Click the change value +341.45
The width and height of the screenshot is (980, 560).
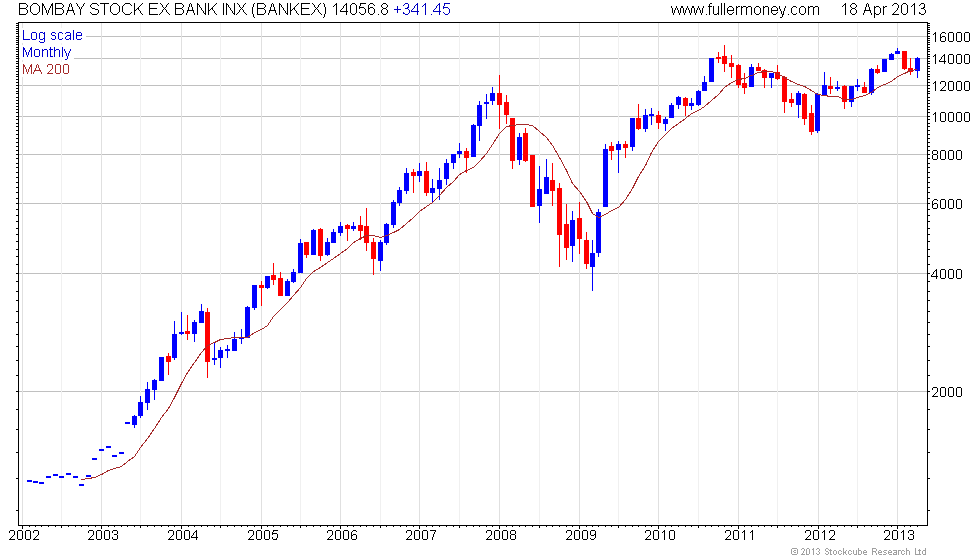pyautogui.click(x=422, y=9)
